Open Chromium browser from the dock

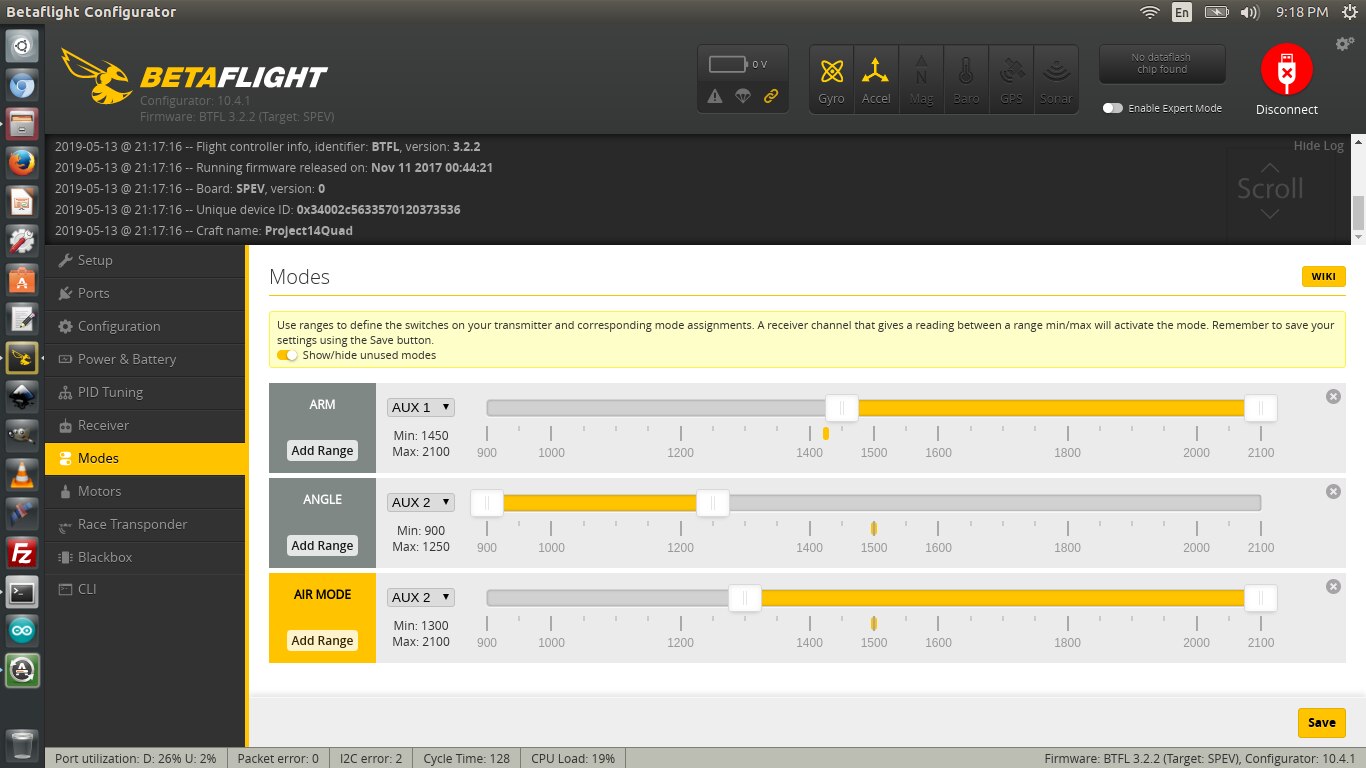coord(22,86)
